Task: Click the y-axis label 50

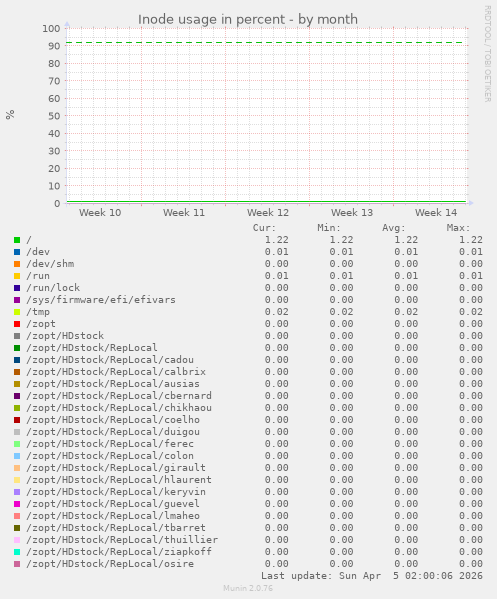Action: pyautogui.click(x=54, y=116)
